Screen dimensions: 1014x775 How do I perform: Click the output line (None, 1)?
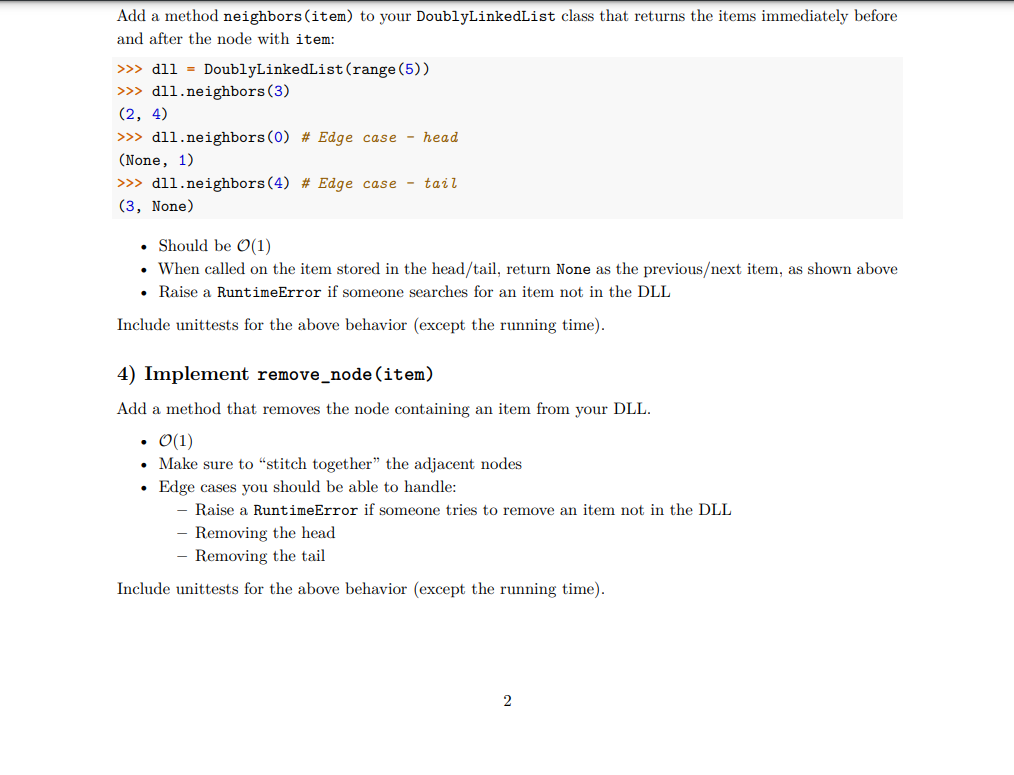click(157, 160)
